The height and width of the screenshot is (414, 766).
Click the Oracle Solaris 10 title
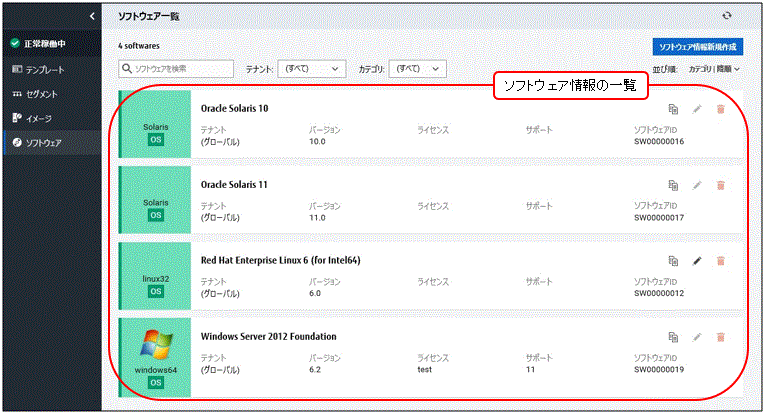(x=234, y=109)
